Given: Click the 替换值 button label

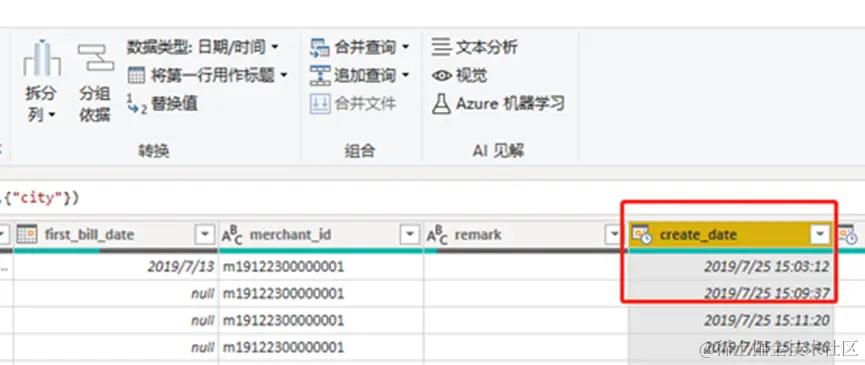Looking at the screenshot, I should 174,104.
